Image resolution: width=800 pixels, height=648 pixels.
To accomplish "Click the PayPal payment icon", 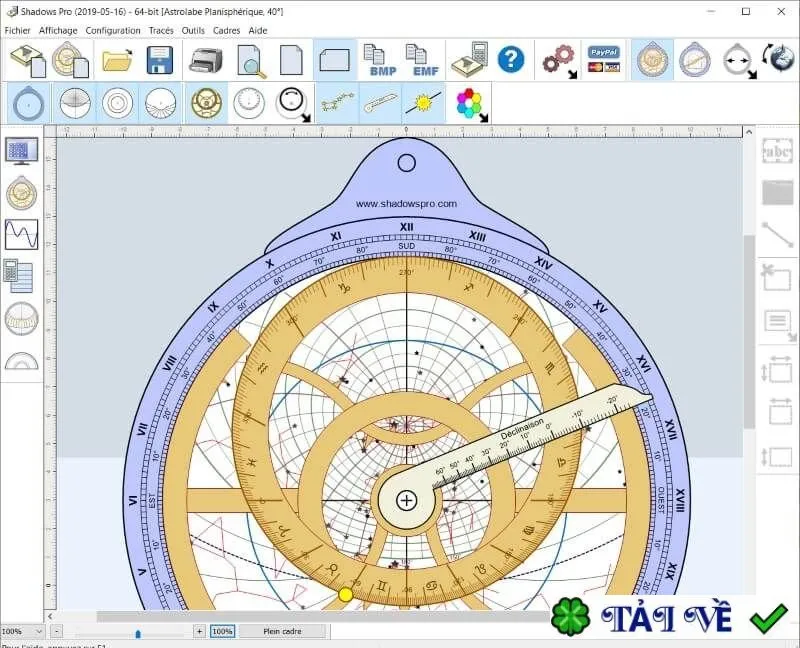I will click(x=604, y=60).
